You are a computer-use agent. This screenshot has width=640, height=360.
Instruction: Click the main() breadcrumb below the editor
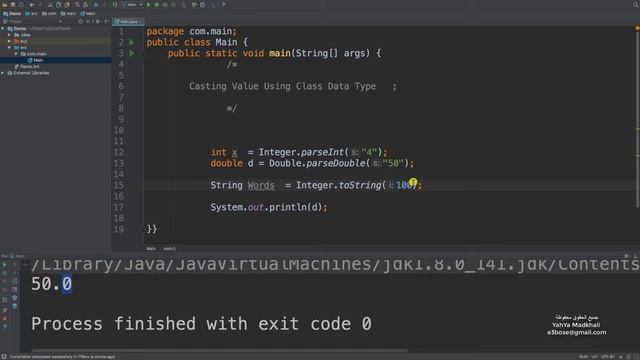click(169, 248)
